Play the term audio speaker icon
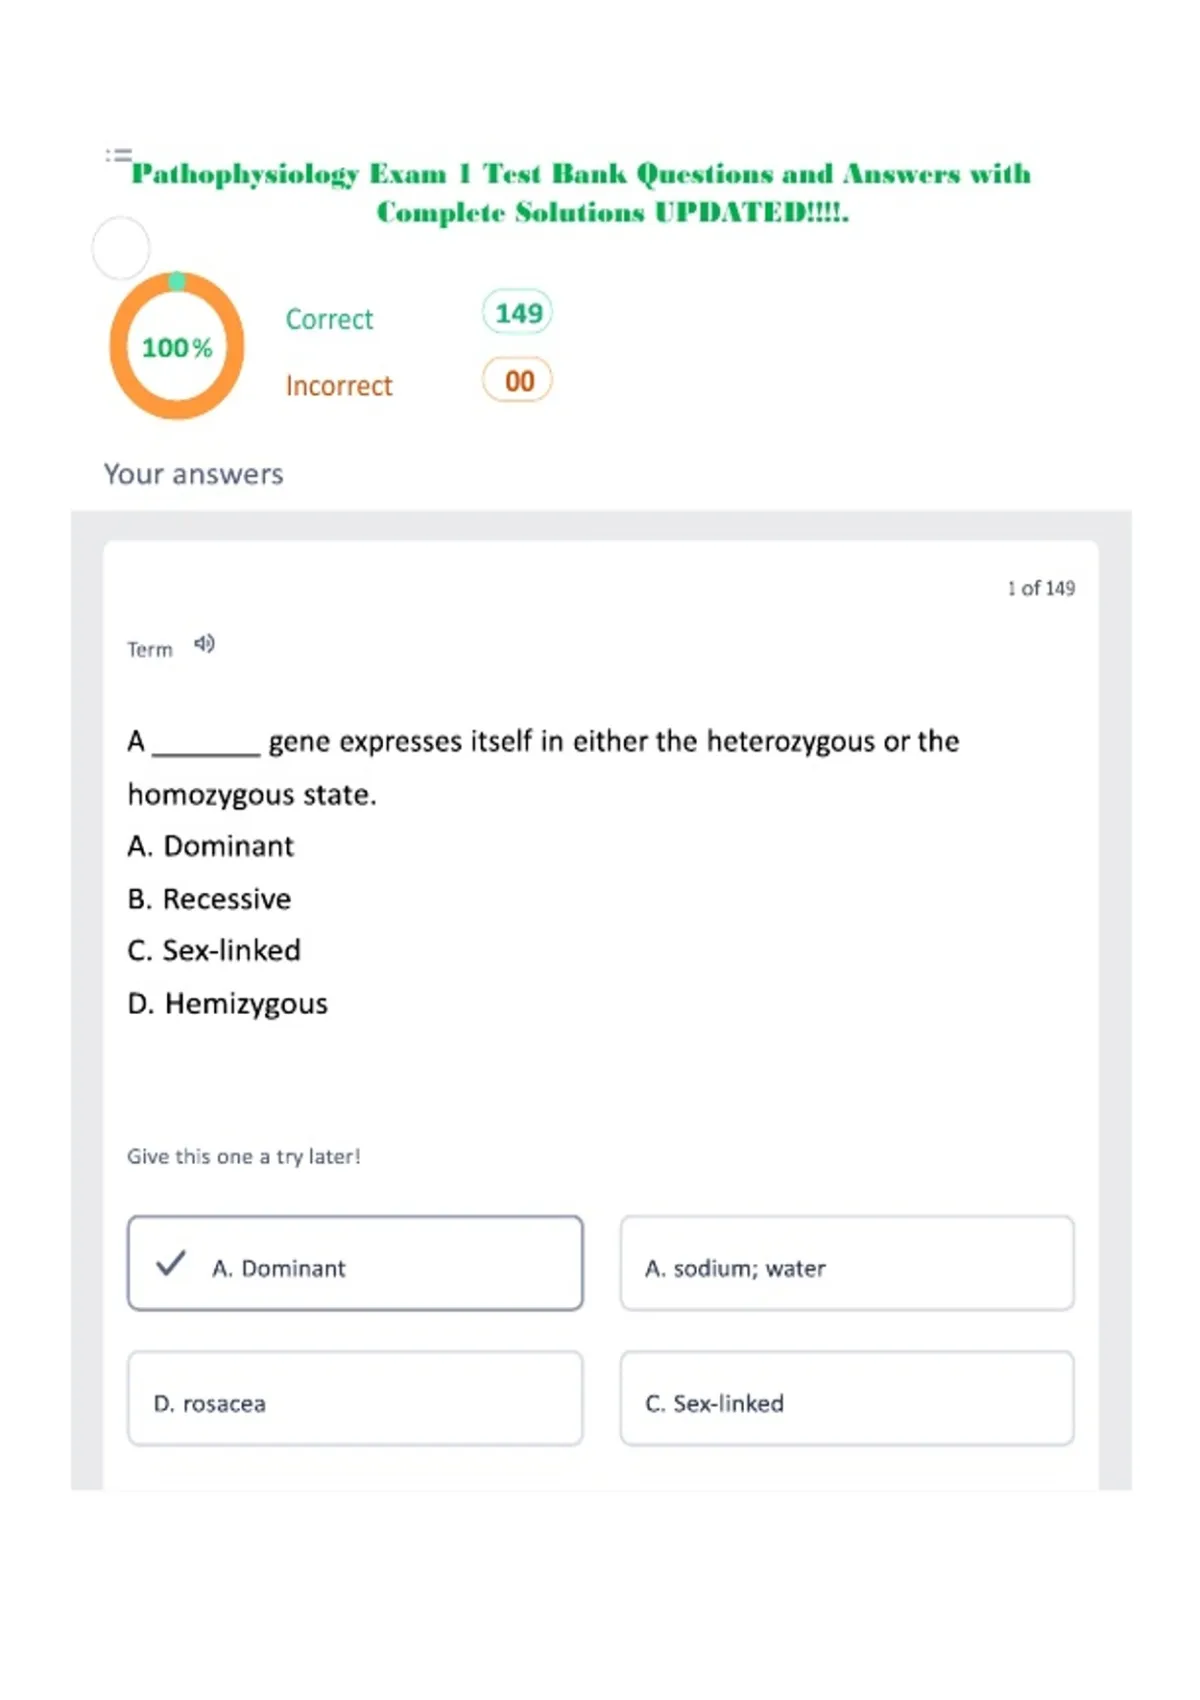This screenshot has width=1200, height=1700. (204, 644)
